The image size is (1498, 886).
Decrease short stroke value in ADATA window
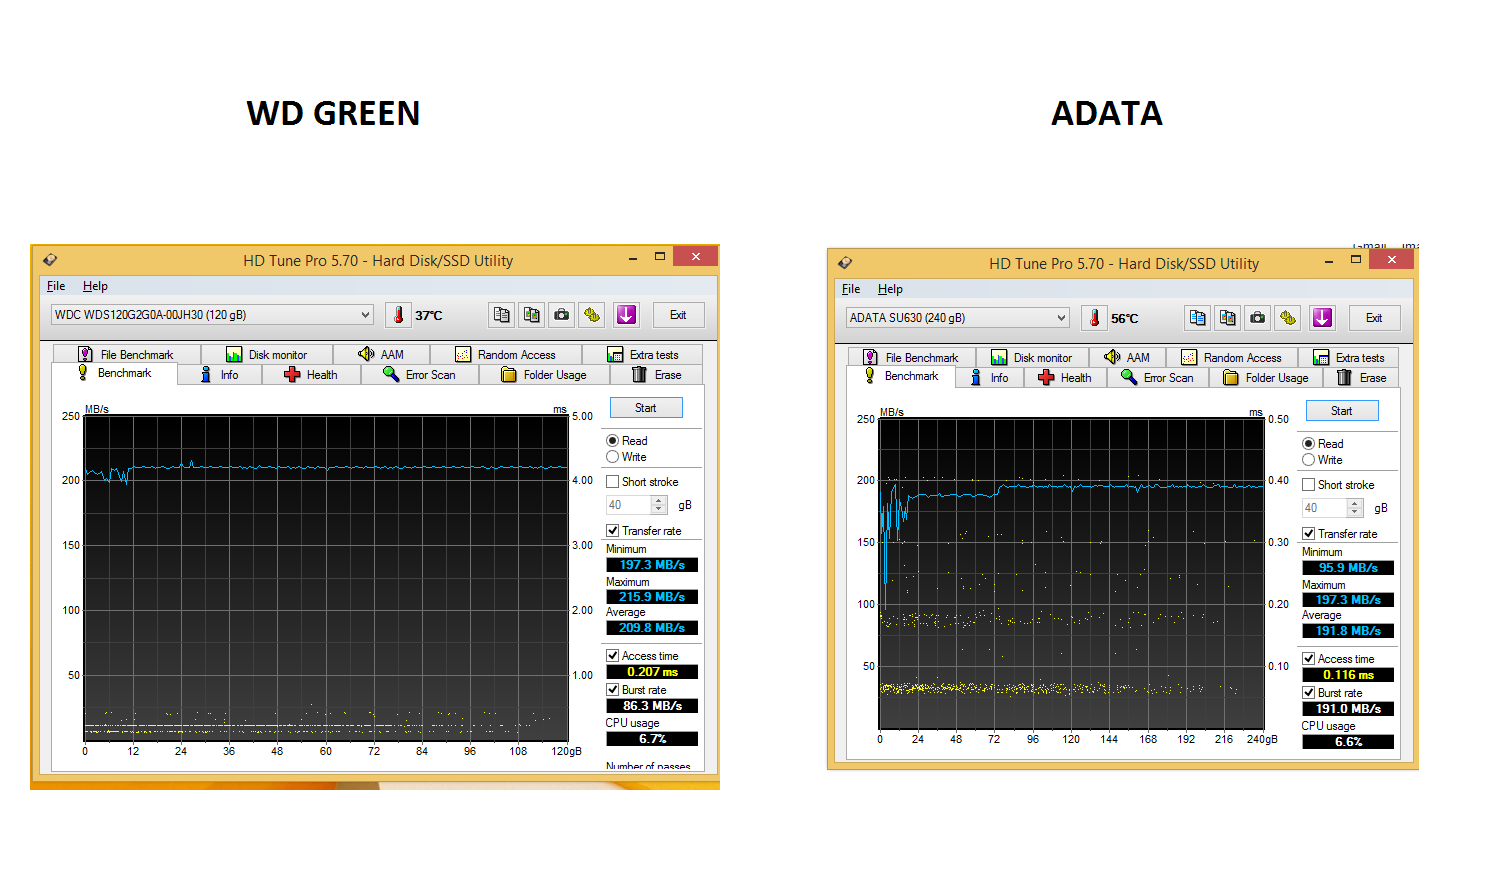coord(1354,513)
